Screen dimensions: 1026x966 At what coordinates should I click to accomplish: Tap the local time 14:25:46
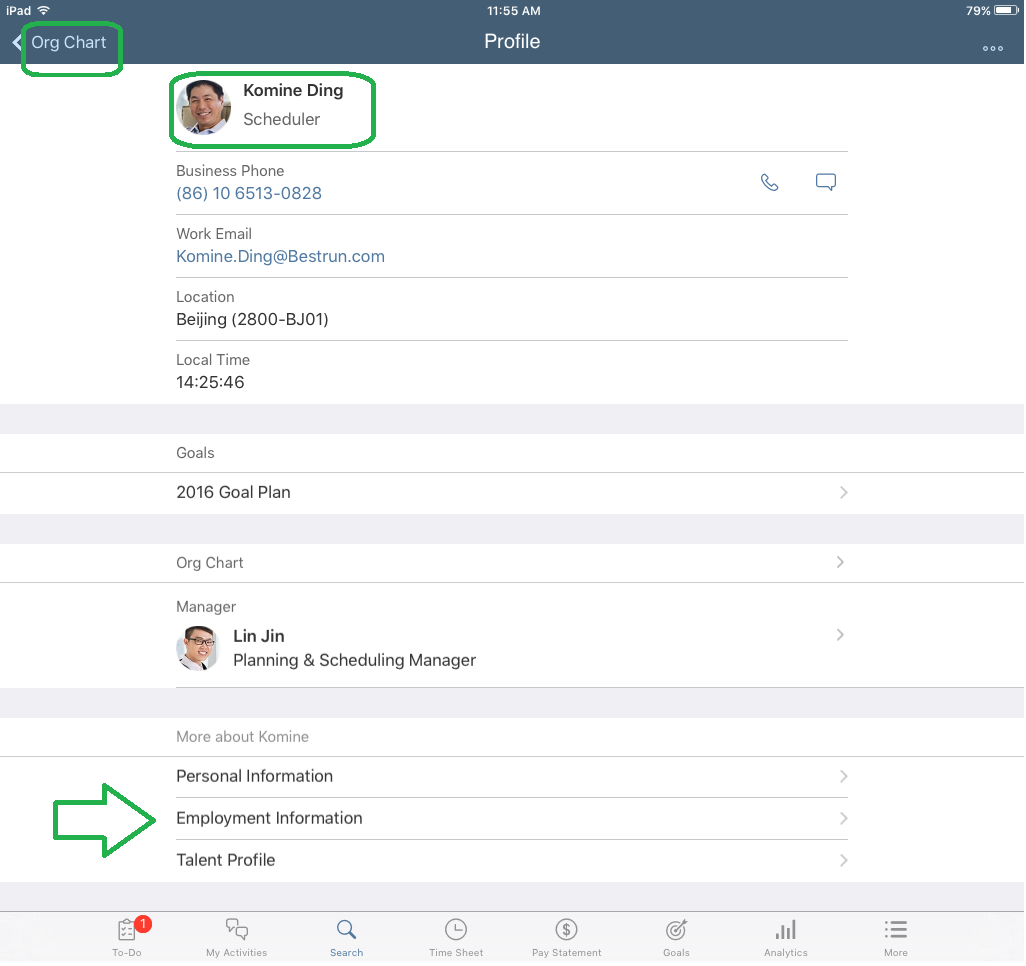(x=210, y=382)
